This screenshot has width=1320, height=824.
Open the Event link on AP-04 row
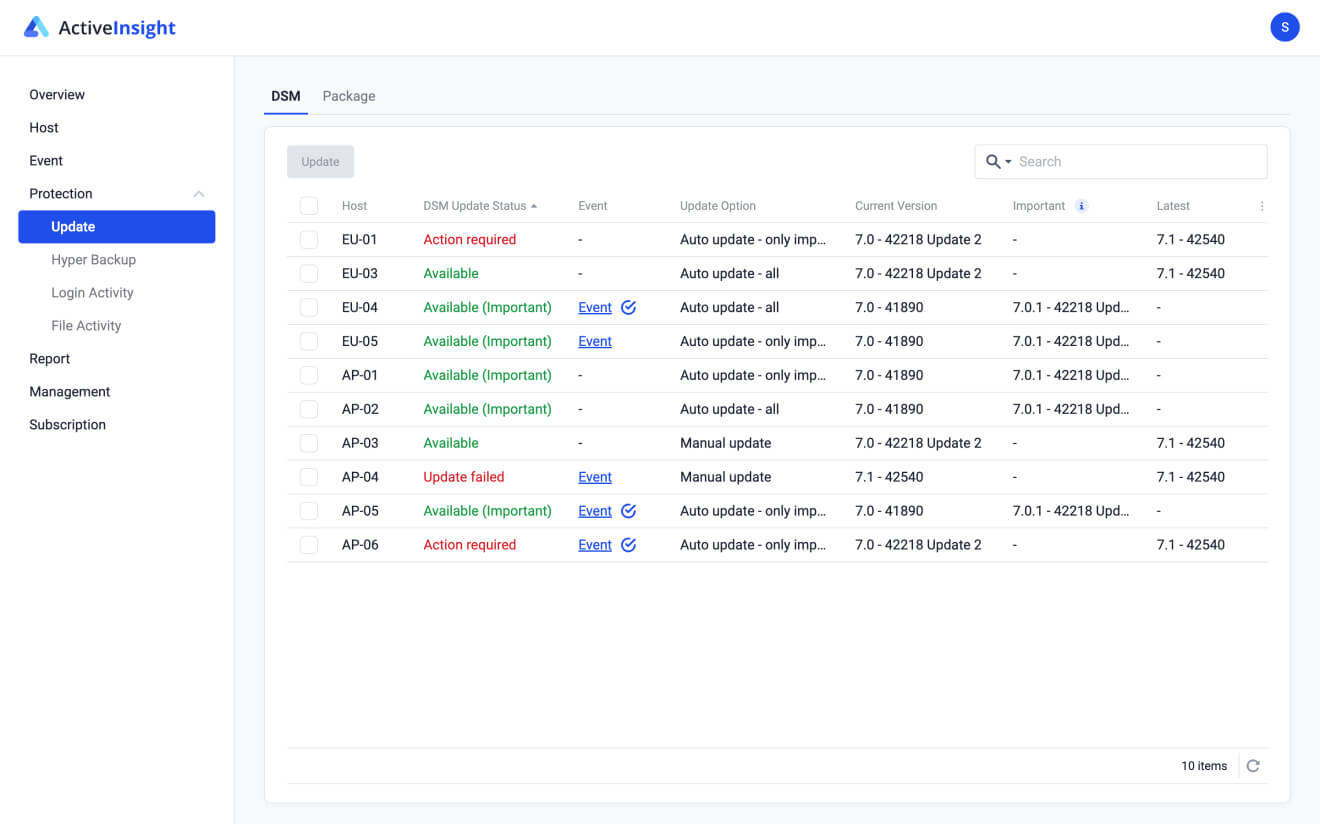(594, 477)
